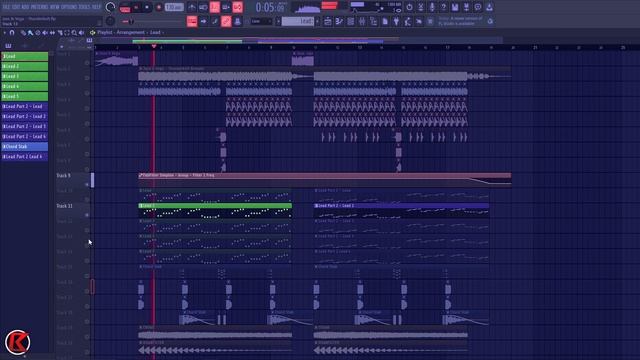Select the playlist select tool

point(67,33)
